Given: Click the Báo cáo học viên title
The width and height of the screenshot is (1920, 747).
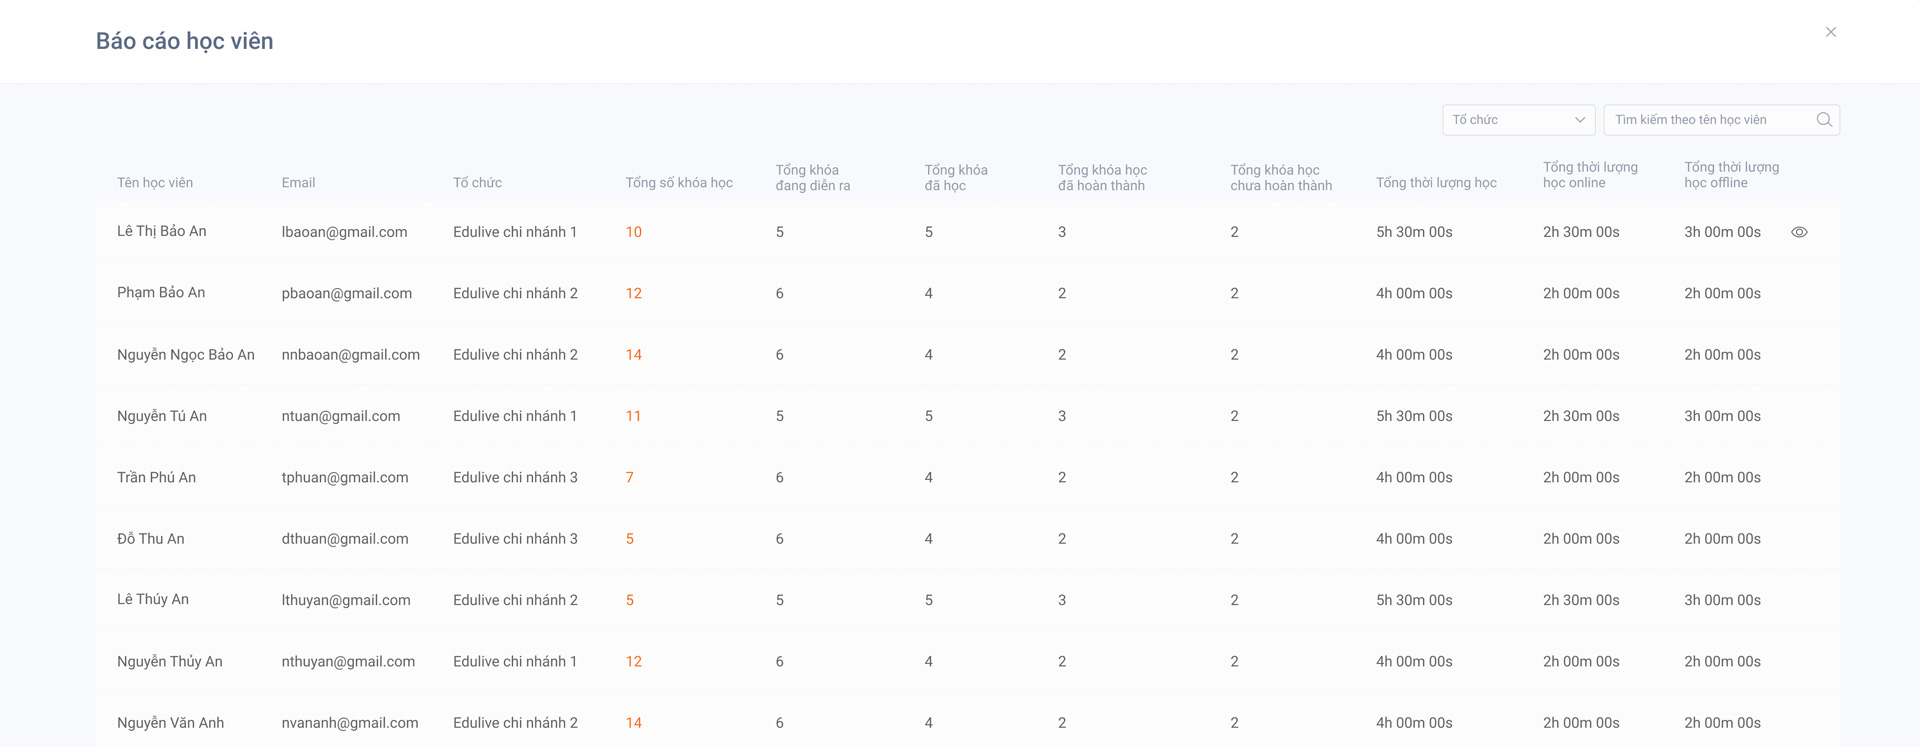Looking at the screenshot, I should point(185,41).
